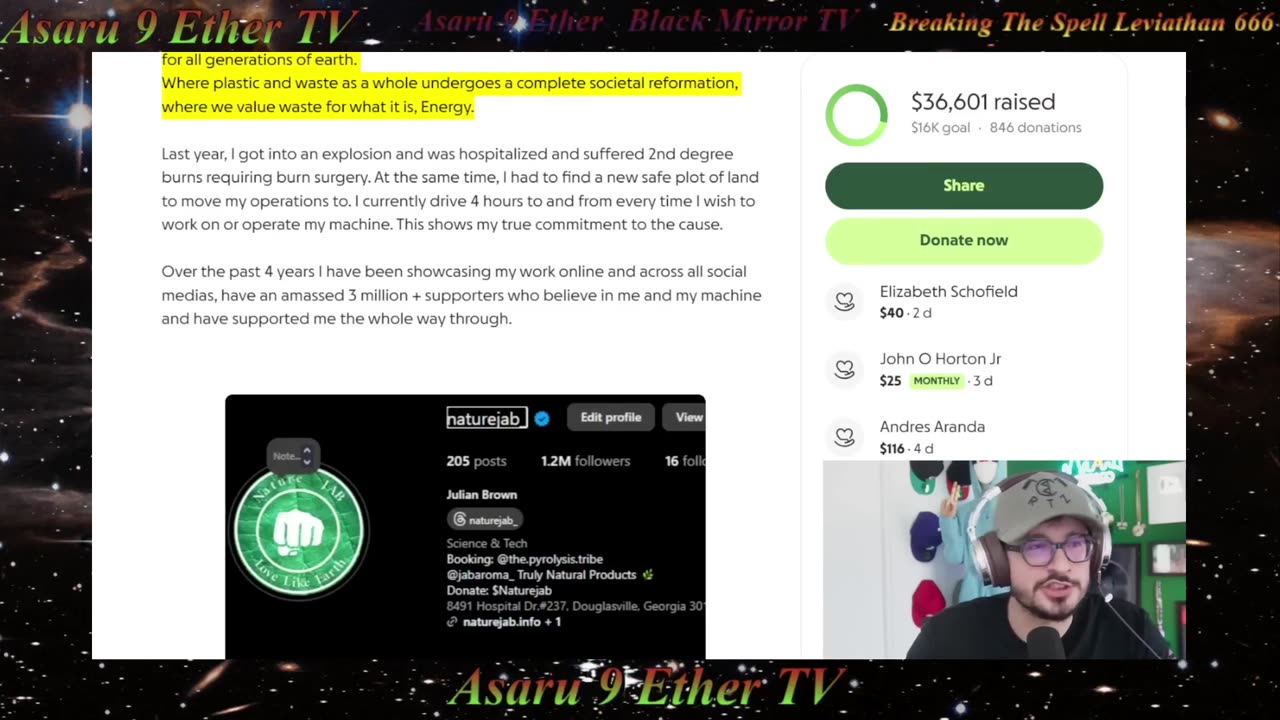Screen dimensions: 1280x720
Task: Open the View button next to Edit profile
Action: pyautogui.click(x=685, y=418)
